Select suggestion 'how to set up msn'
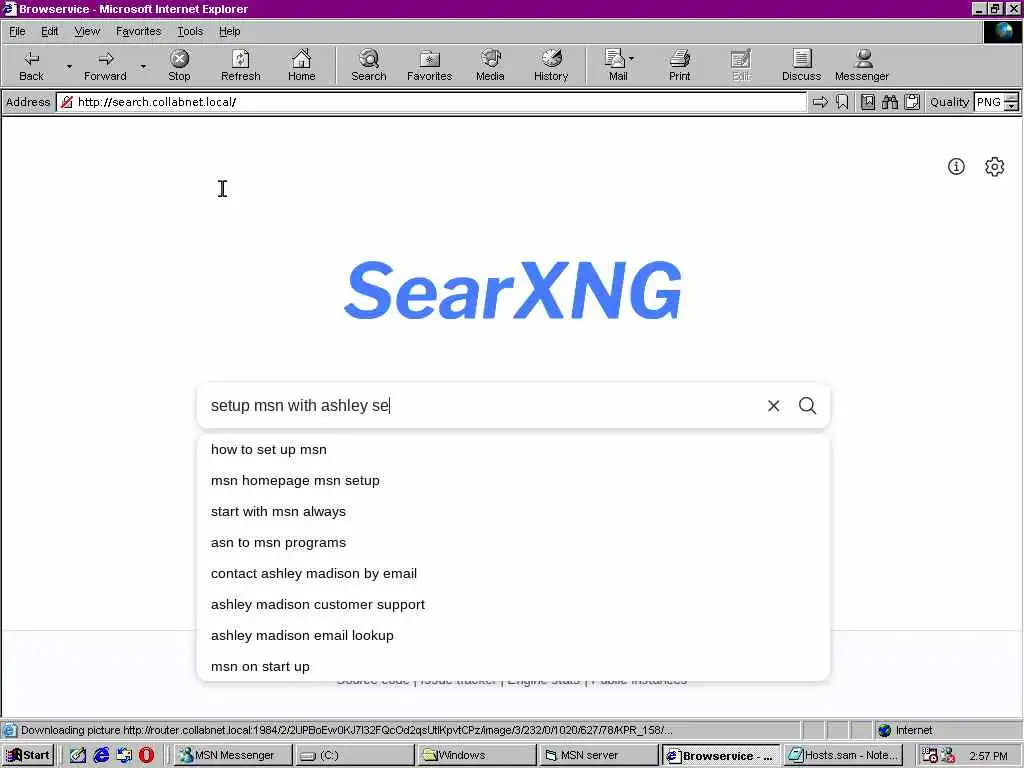This screenshot has height=768, width=1024. [x=513, y=449]
